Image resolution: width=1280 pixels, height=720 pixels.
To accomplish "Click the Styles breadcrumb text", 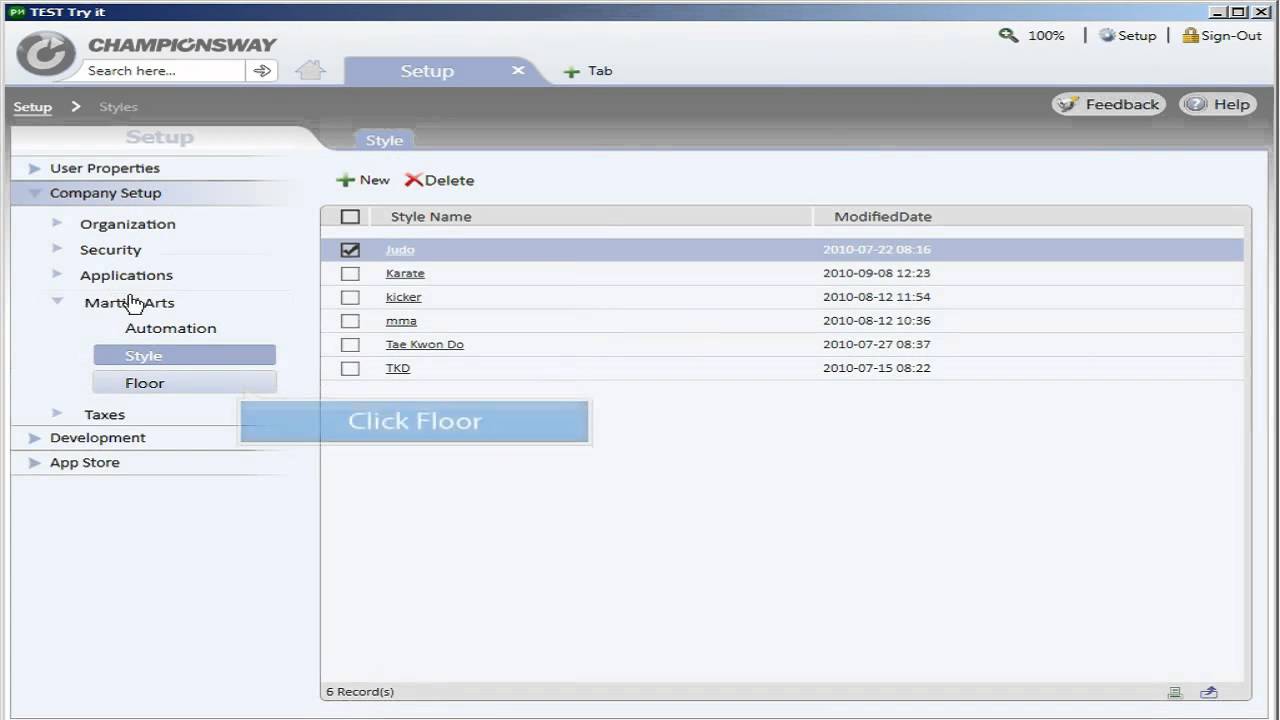I will coord(118,107).
